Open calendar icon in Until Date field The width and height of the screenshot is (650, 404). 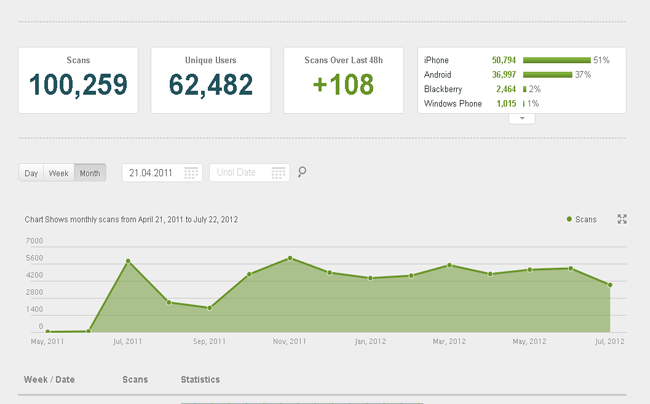click(x=278, y=173)
